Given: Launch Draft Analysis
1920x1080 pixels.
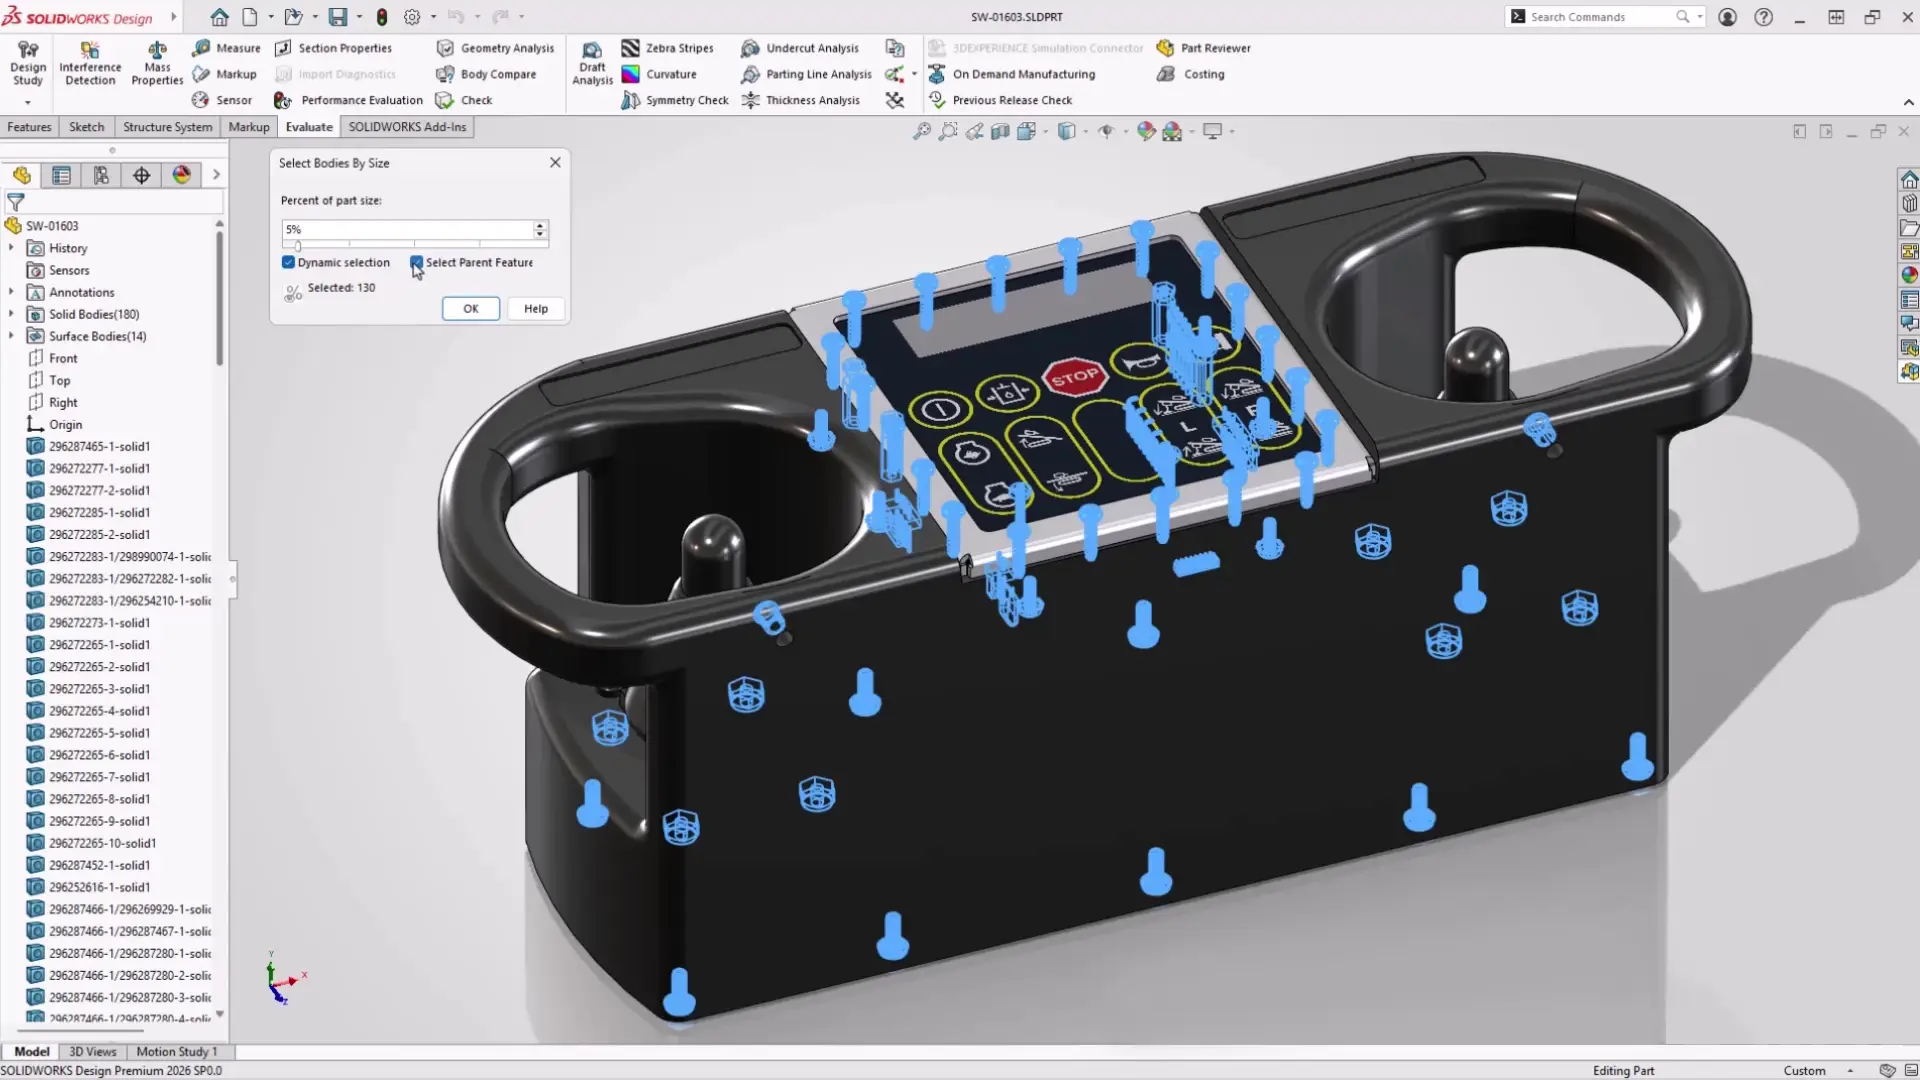Looking at the screenshot, I should click(x=592, y=62).
